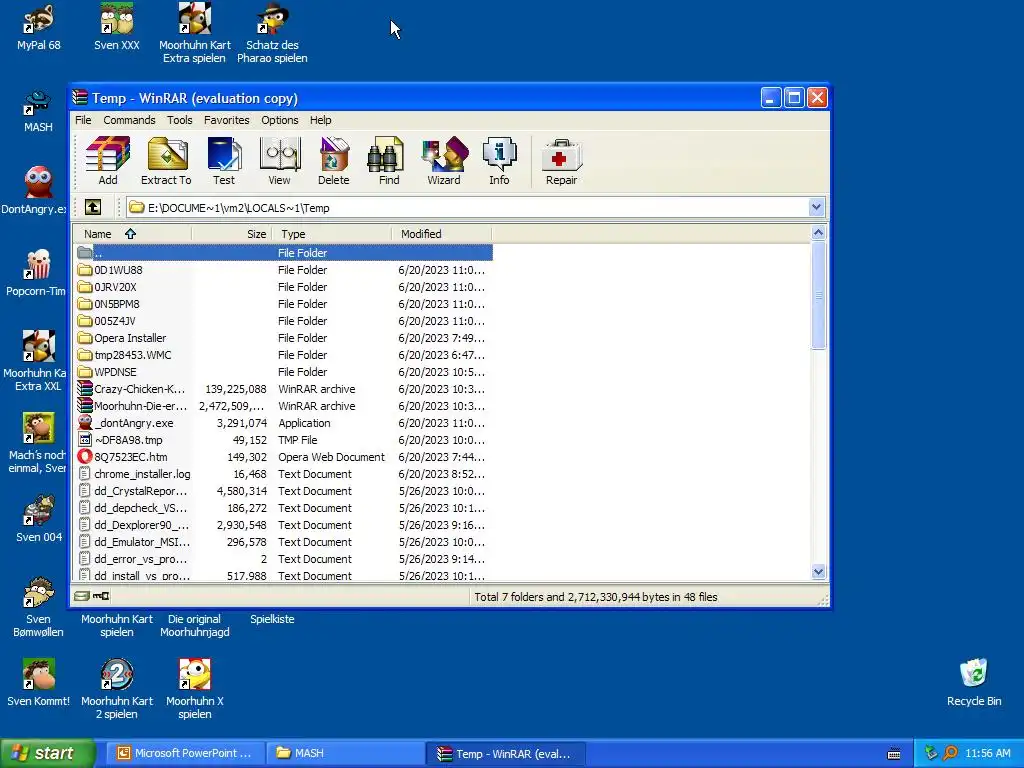Click scrollbar up arrow in file list
The image size is (1024, 768).
(x=818, y=232)
